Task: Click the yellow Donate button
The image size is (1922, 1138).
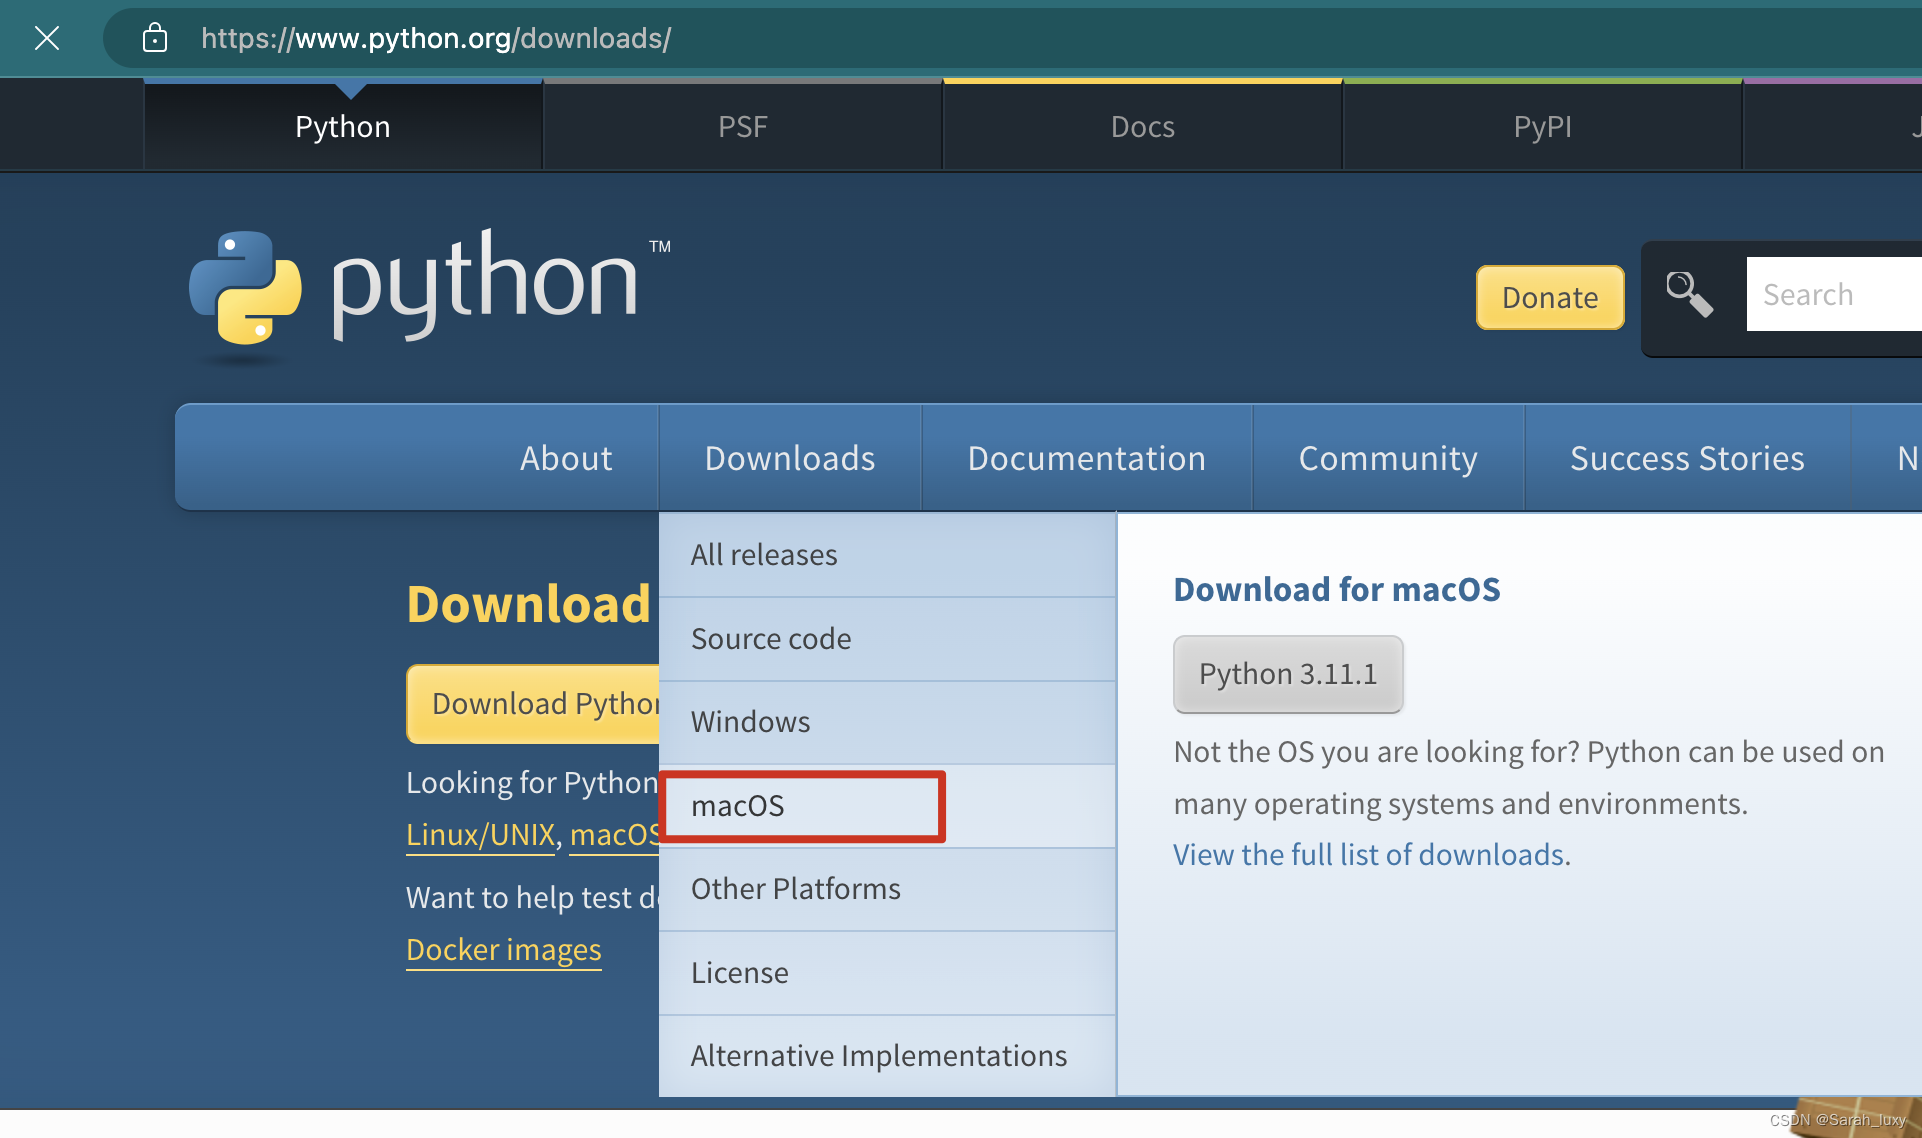Action: (1550, 297)
